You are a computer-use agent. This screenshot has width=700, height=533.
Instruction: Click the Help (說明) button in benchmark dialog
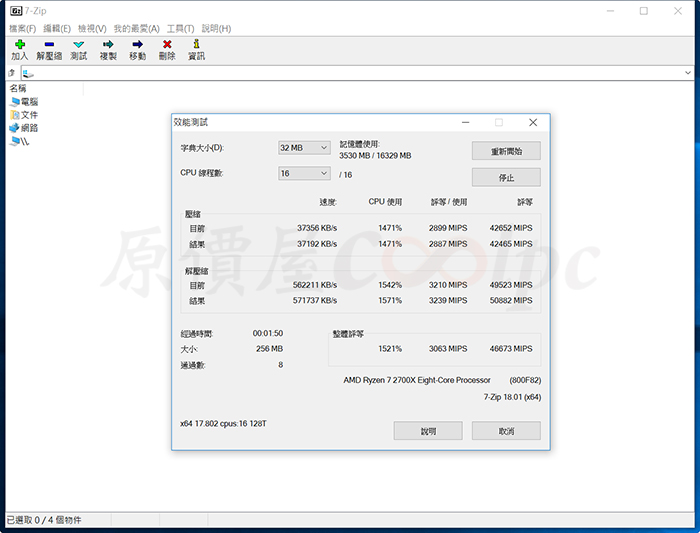click(x=428, y=431)
